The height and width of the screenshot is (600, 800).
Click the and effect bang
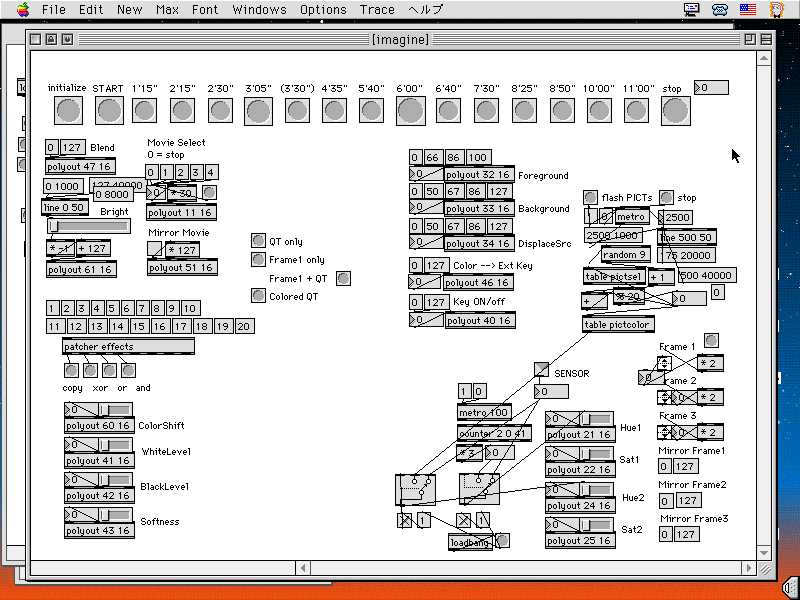128,370
